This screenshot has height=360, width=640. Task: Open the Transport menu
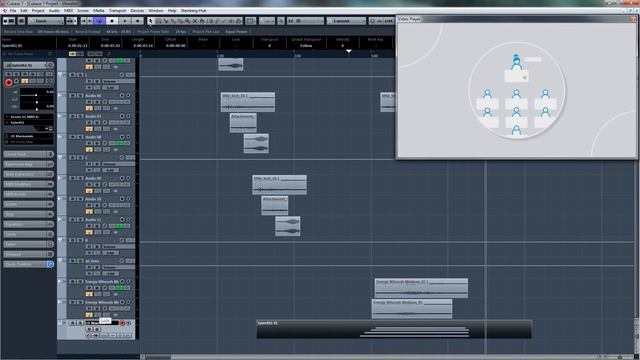pos(118,11)
